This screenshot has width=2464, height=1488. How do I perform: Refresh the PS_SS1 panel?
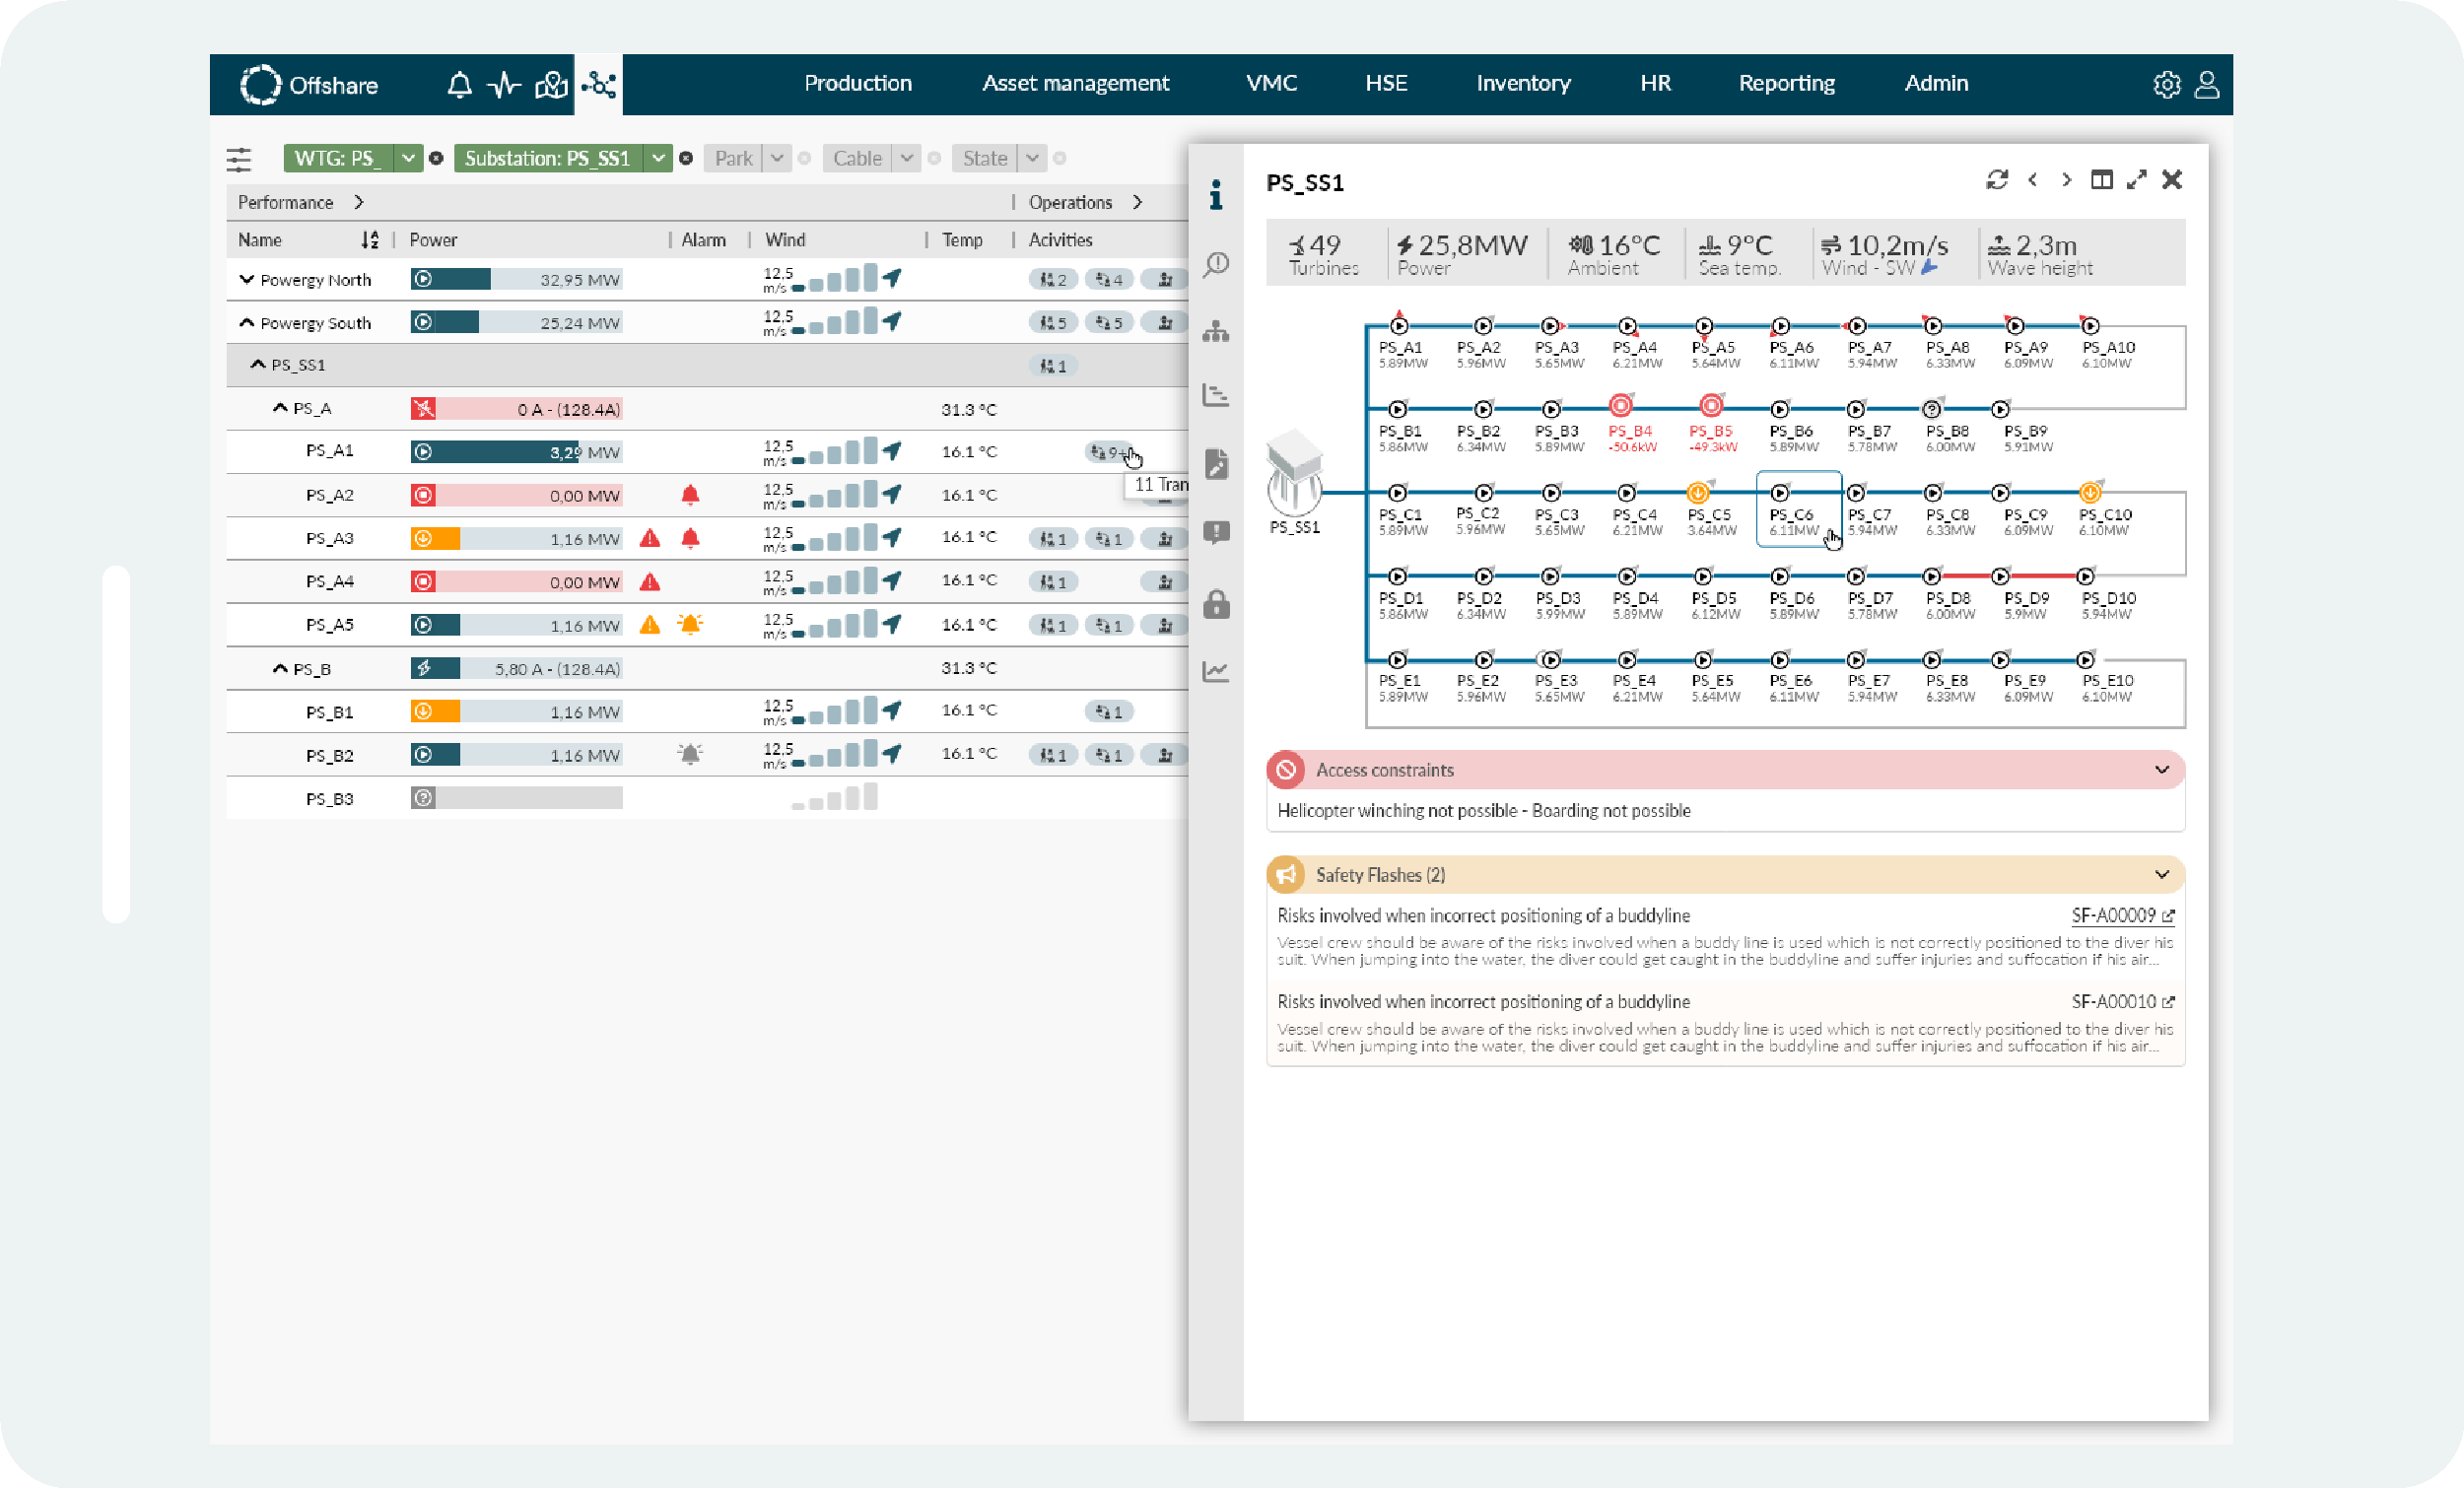click(x=1997, y=180)
